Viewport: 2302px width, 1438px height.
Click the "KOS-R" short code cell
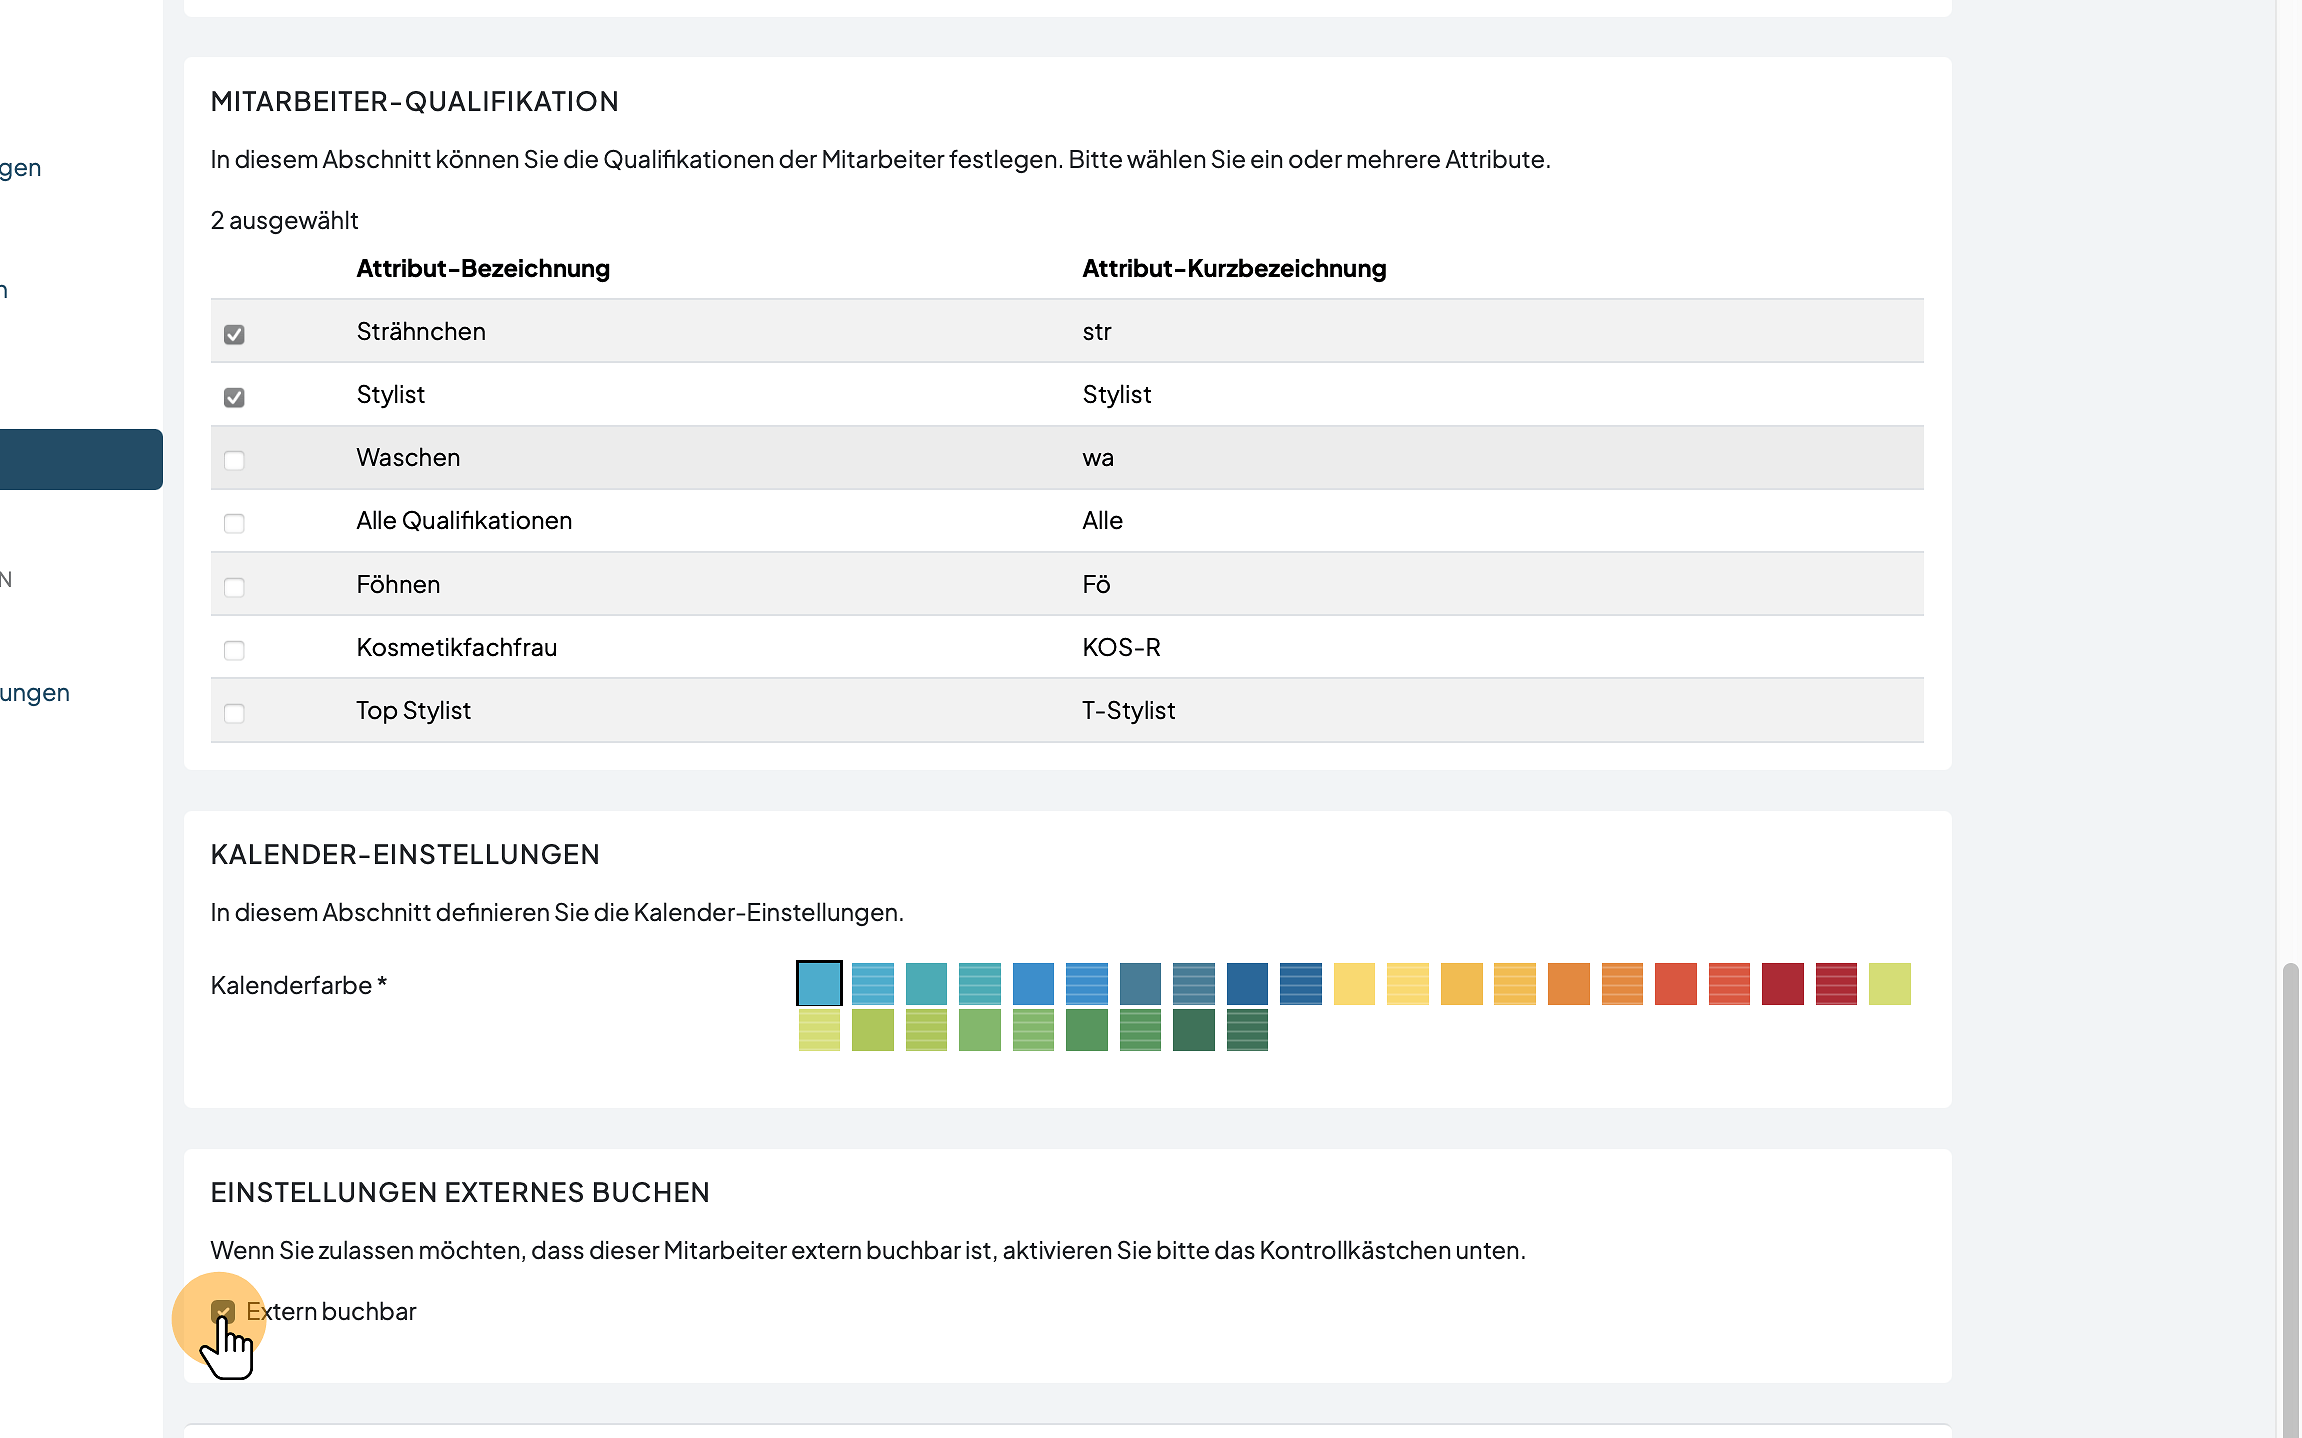pyautogui.click(x=1121, y=647)
